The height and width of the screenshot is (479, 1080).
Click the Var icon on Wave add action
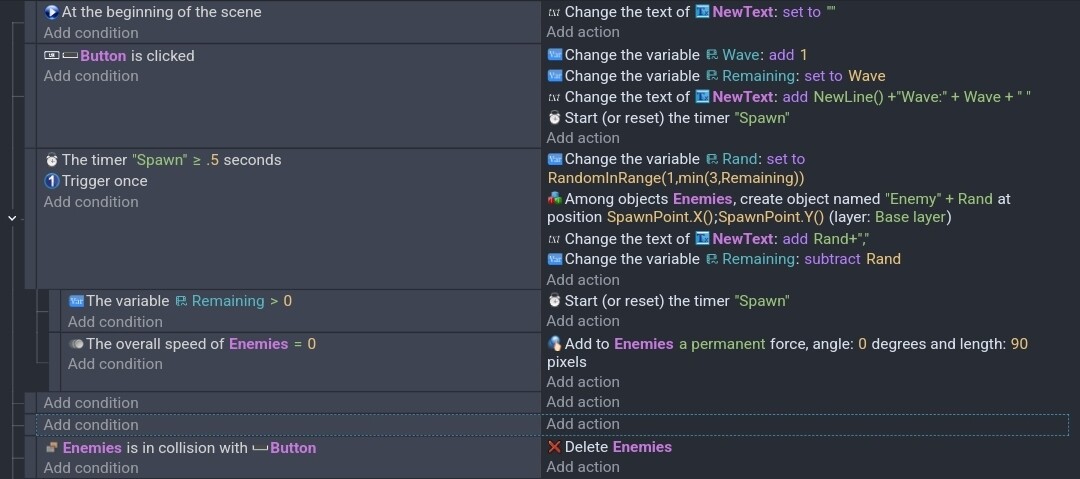click(x=554, y=54)
